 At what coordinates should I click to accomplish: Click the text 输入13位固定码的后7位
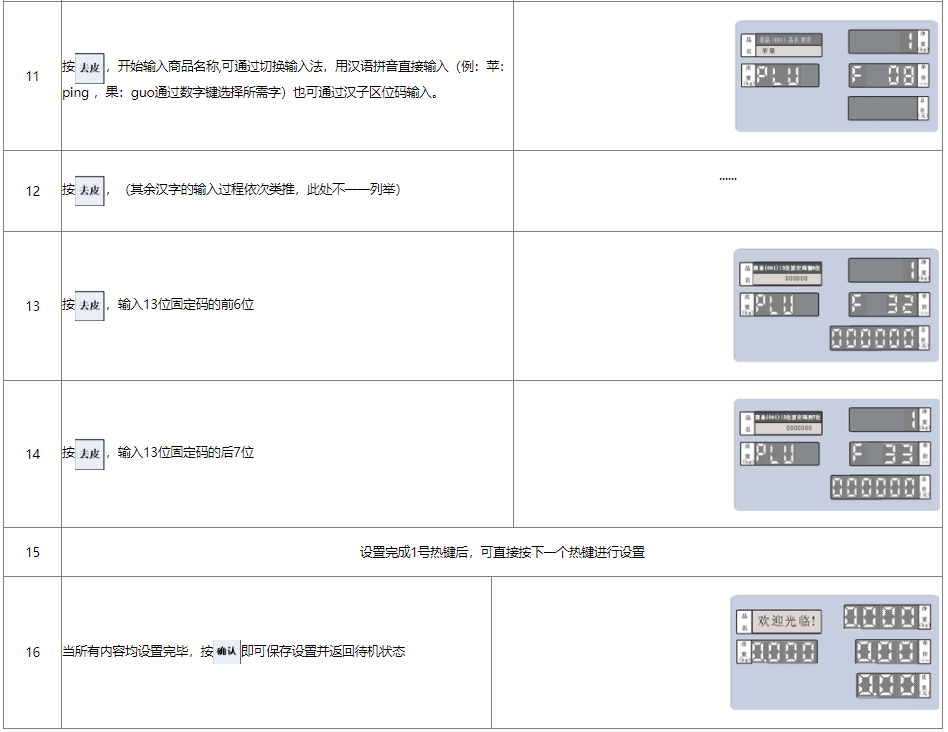(186, 453)
